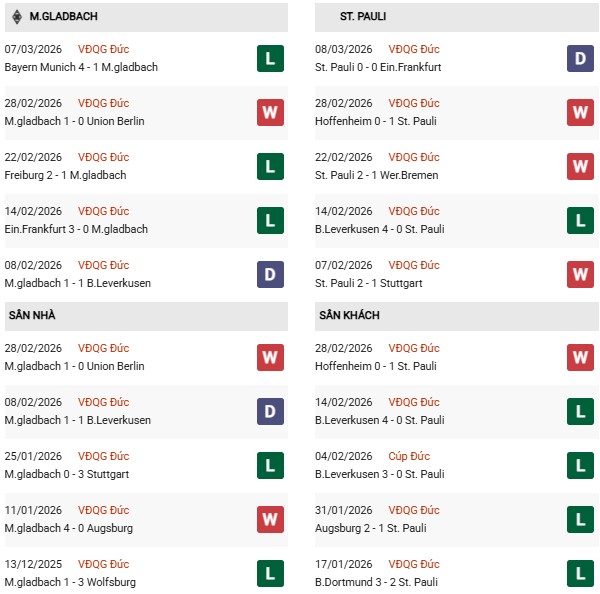This screenshot has height=594, width=600.
Task: Open the SÂN NHÀ home matches header
Action: [32, 315]
